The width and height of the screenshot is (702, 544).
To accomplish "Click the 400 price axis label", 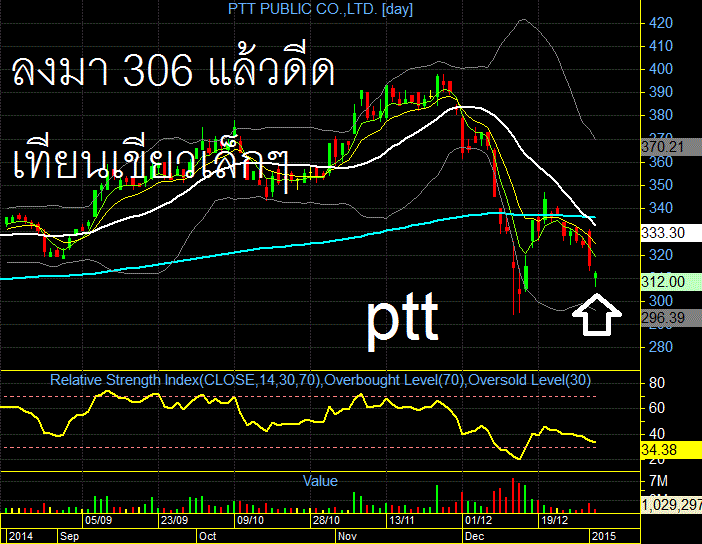I will point(661,69).
